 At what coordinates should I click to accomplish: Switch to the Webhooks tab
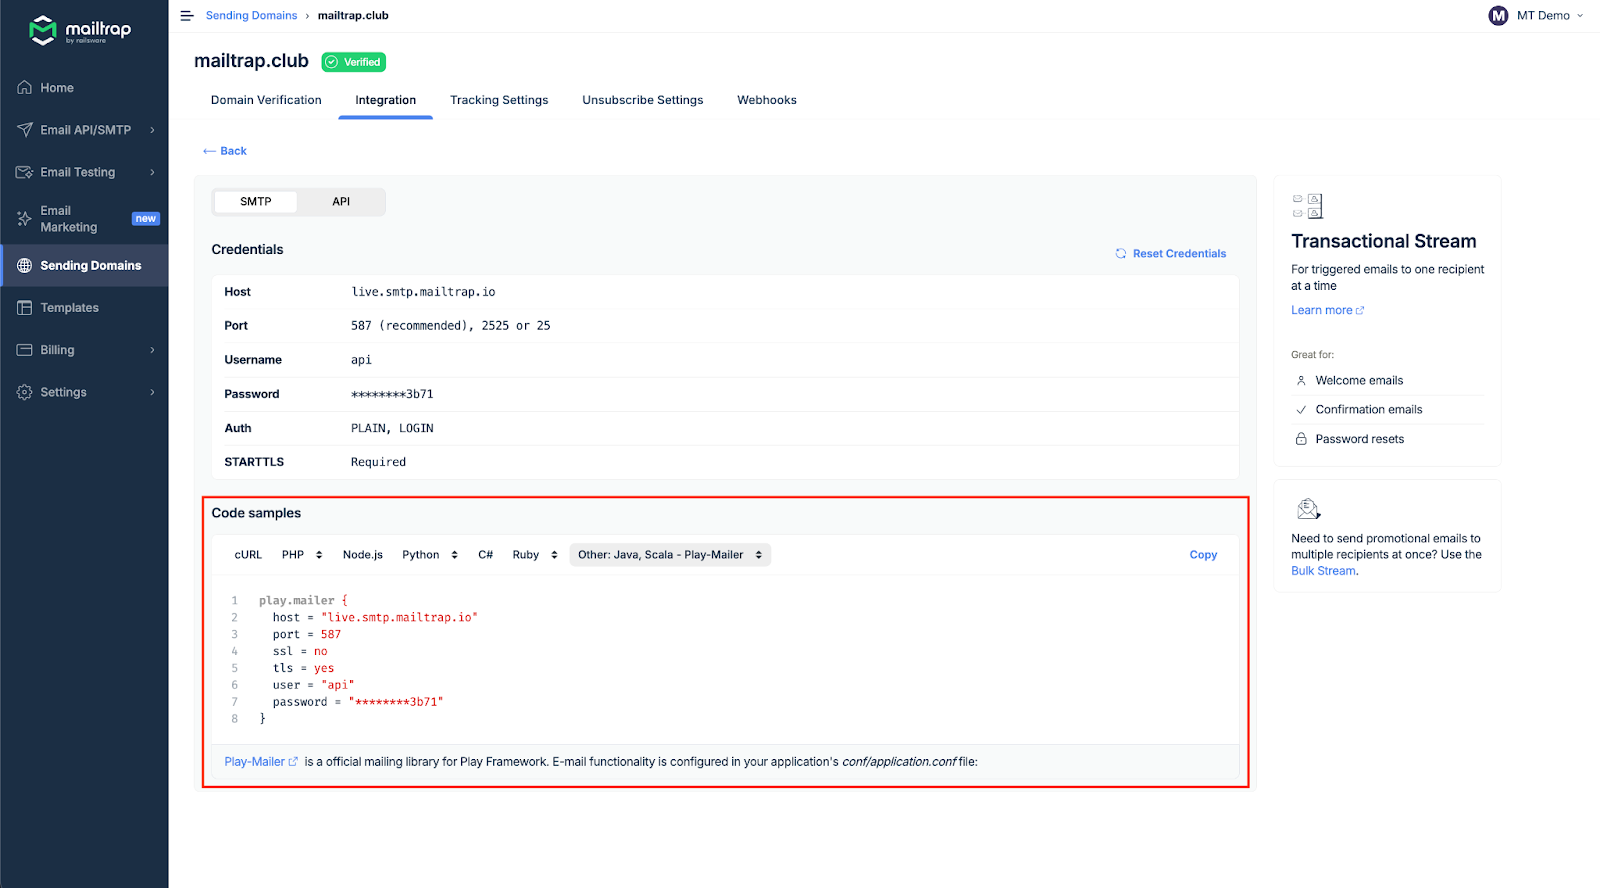(x=767, y=100)
